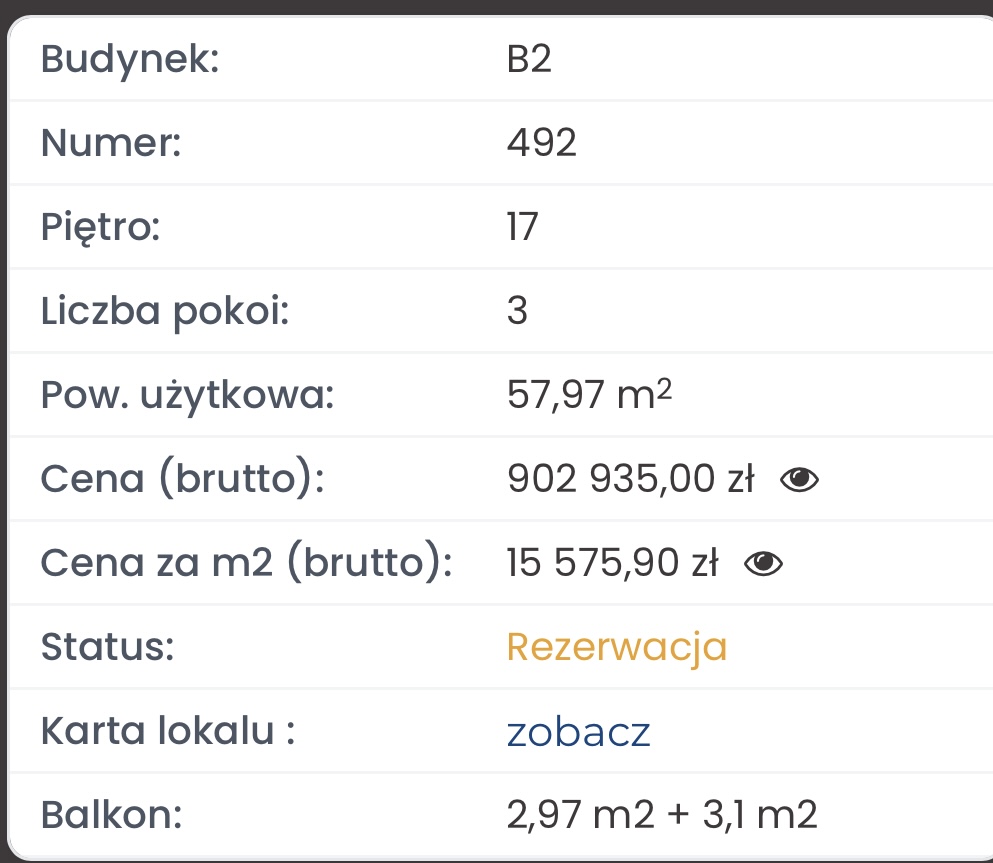Select the "Cena (brutto):" label
993x863 pixels.
182,480
